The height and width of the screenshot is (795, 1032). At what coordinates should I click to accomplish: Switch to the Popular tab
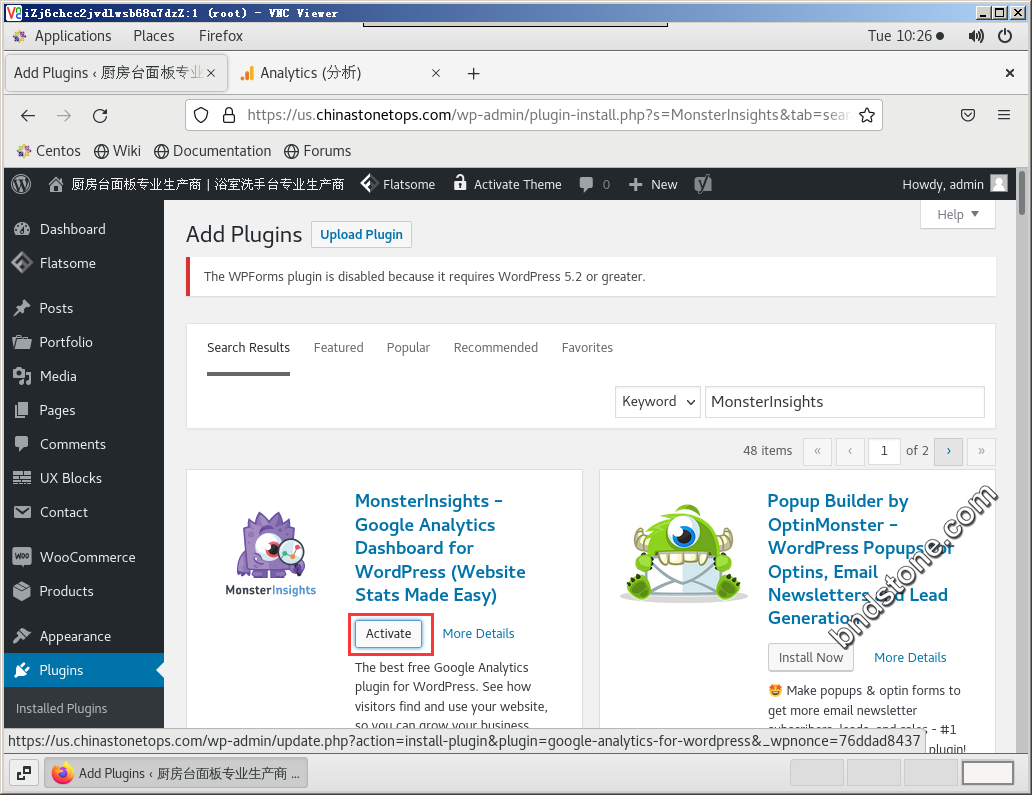tap(408, 347)
